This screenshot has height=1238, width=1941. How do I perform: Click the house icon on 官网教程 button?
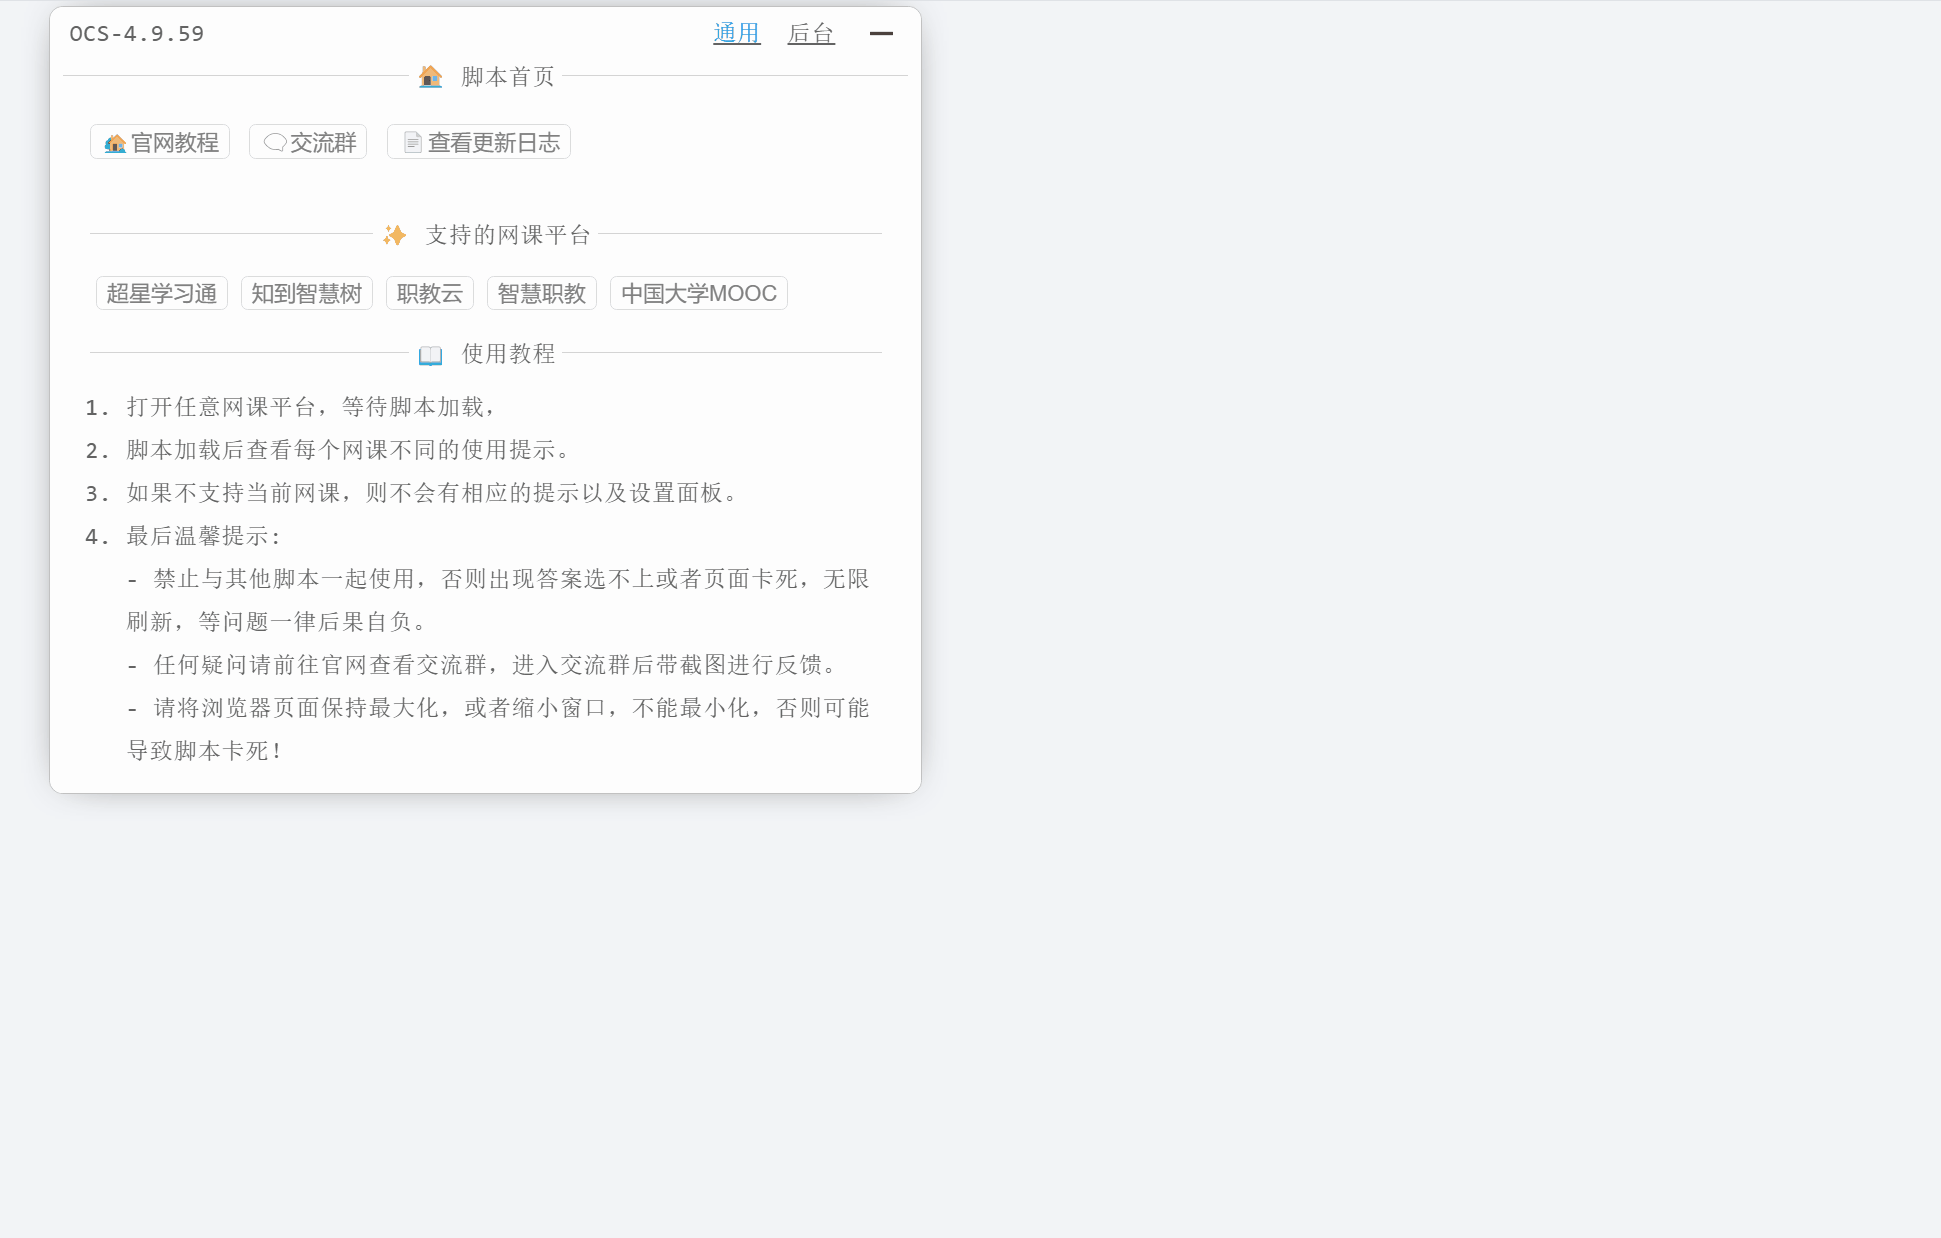pos(115,142)
